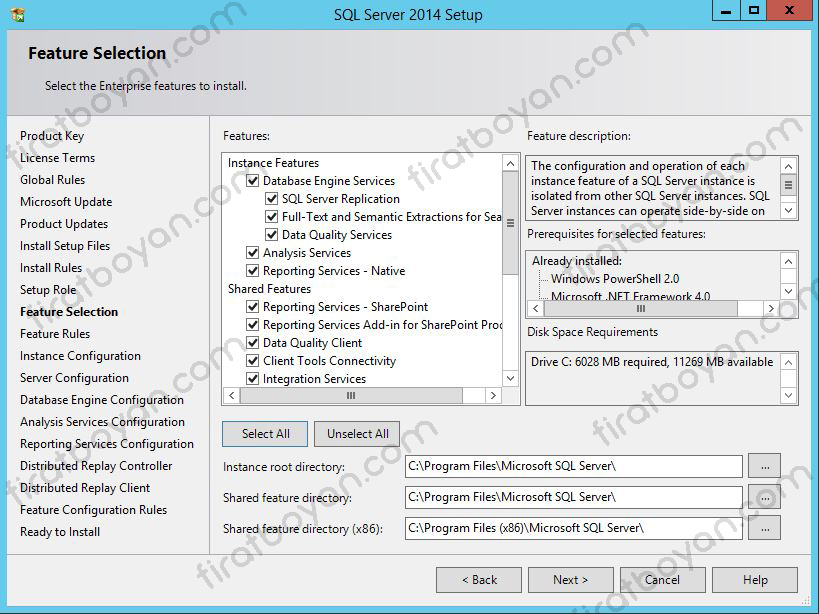This screenshot has height=614, width=819.
Task: Edit the Shared feature directory field
Action: point(574,497)
